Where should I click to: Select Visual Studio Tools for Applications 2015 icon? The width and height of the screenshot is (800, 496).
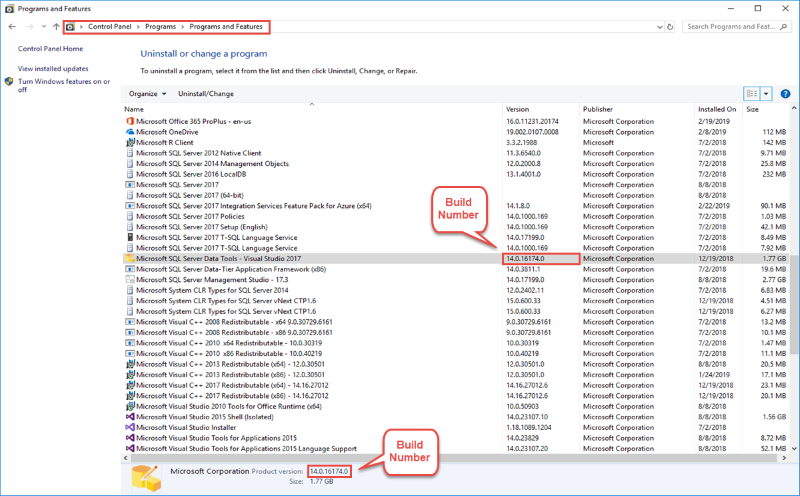[x=130, y=438]
